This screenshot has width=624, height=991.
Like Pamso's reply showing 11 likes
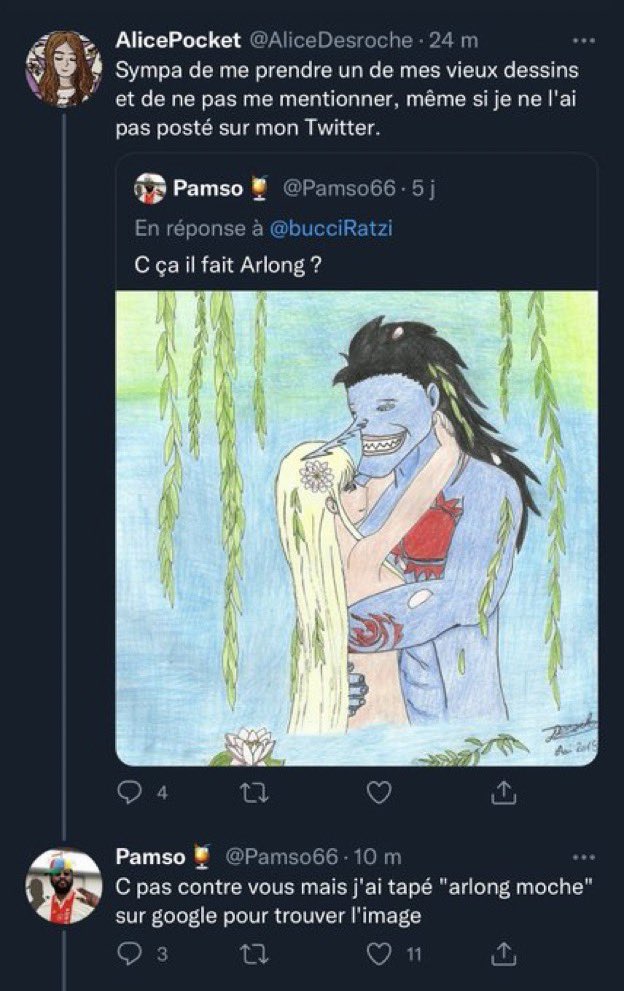click(x=379, y=954)
